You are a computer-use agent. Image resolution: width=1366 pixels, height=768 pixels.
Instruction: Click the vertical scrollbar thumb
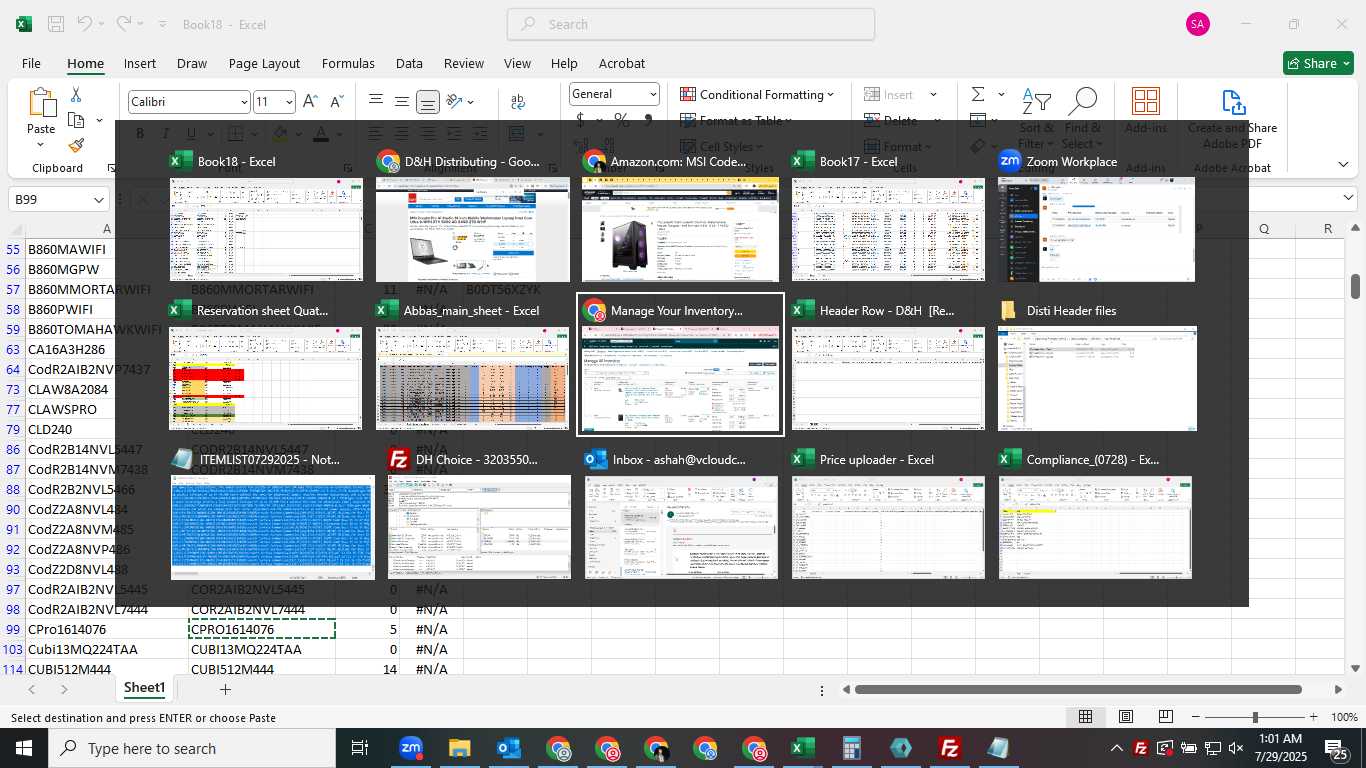1356,287
